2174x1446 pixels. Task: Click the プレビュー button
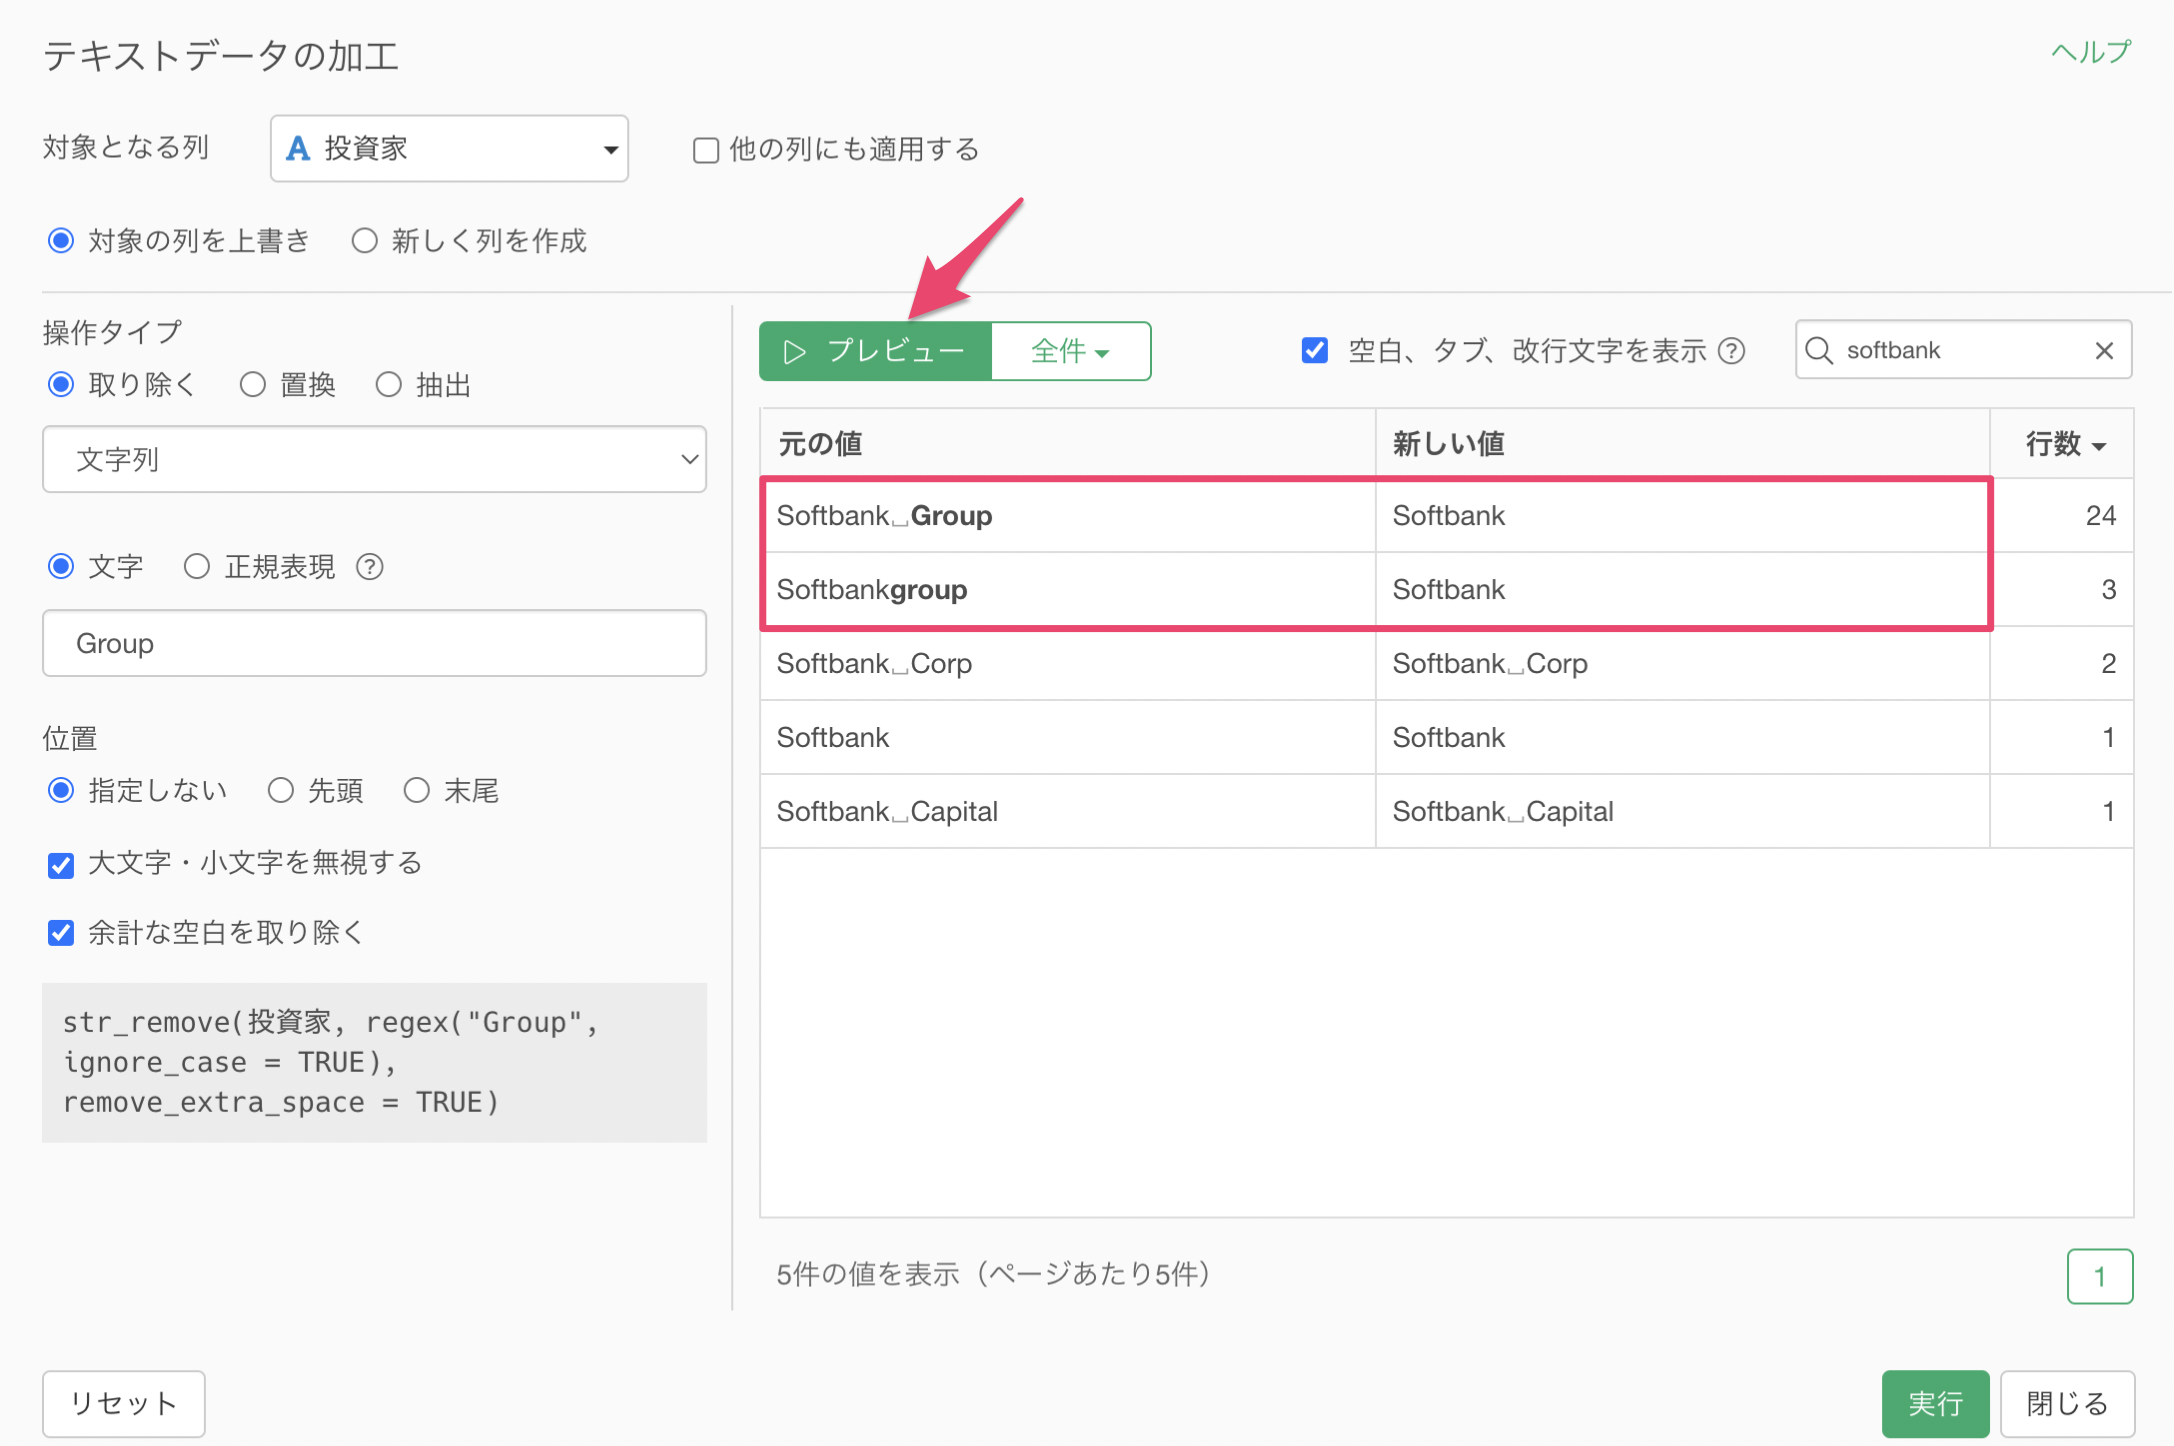(875, 351)
